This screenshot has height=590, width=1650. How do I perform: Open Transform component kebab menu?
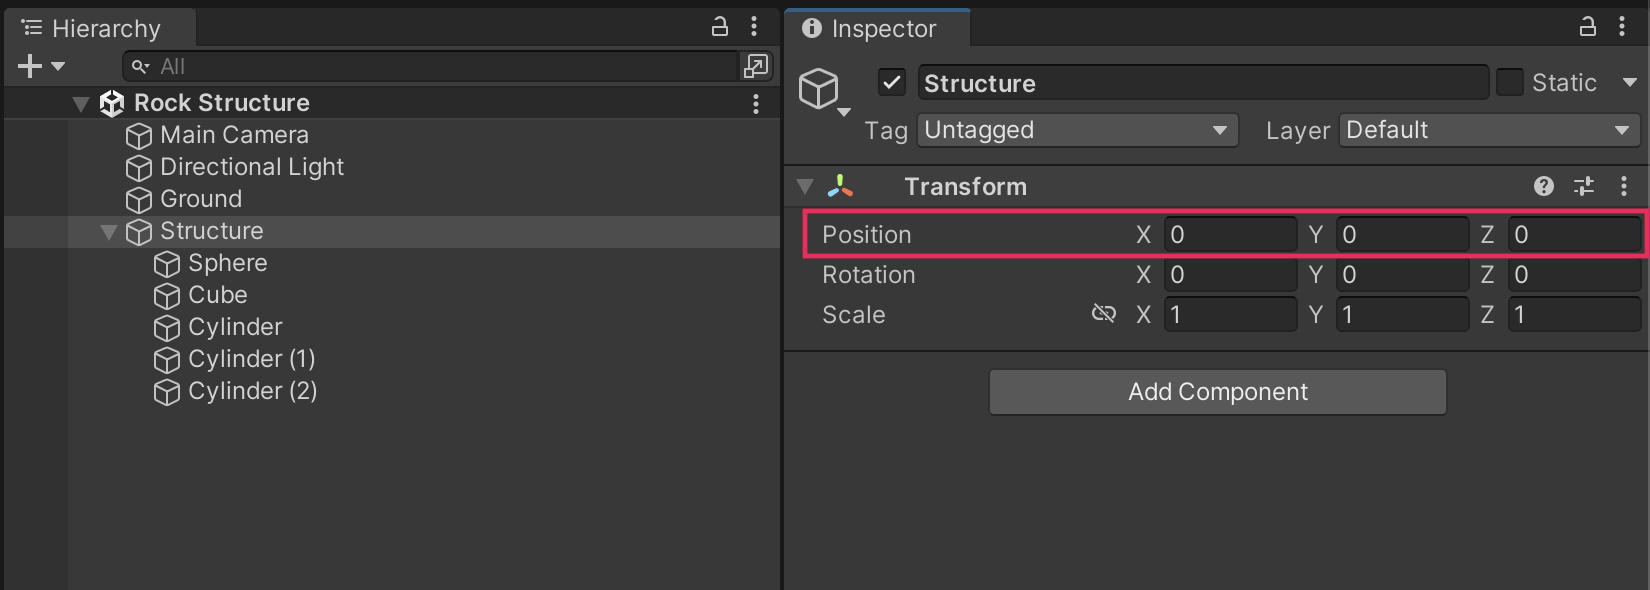click(x=1624, y=186)
